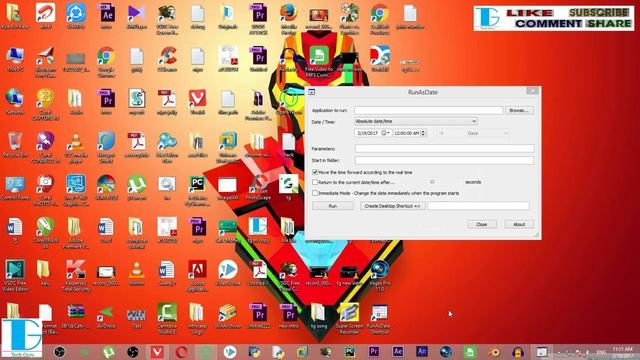This screenshot has height=360, width=640.
Task: Open VLC media player desktop shortcut
Action: click(x=76, y=148)
